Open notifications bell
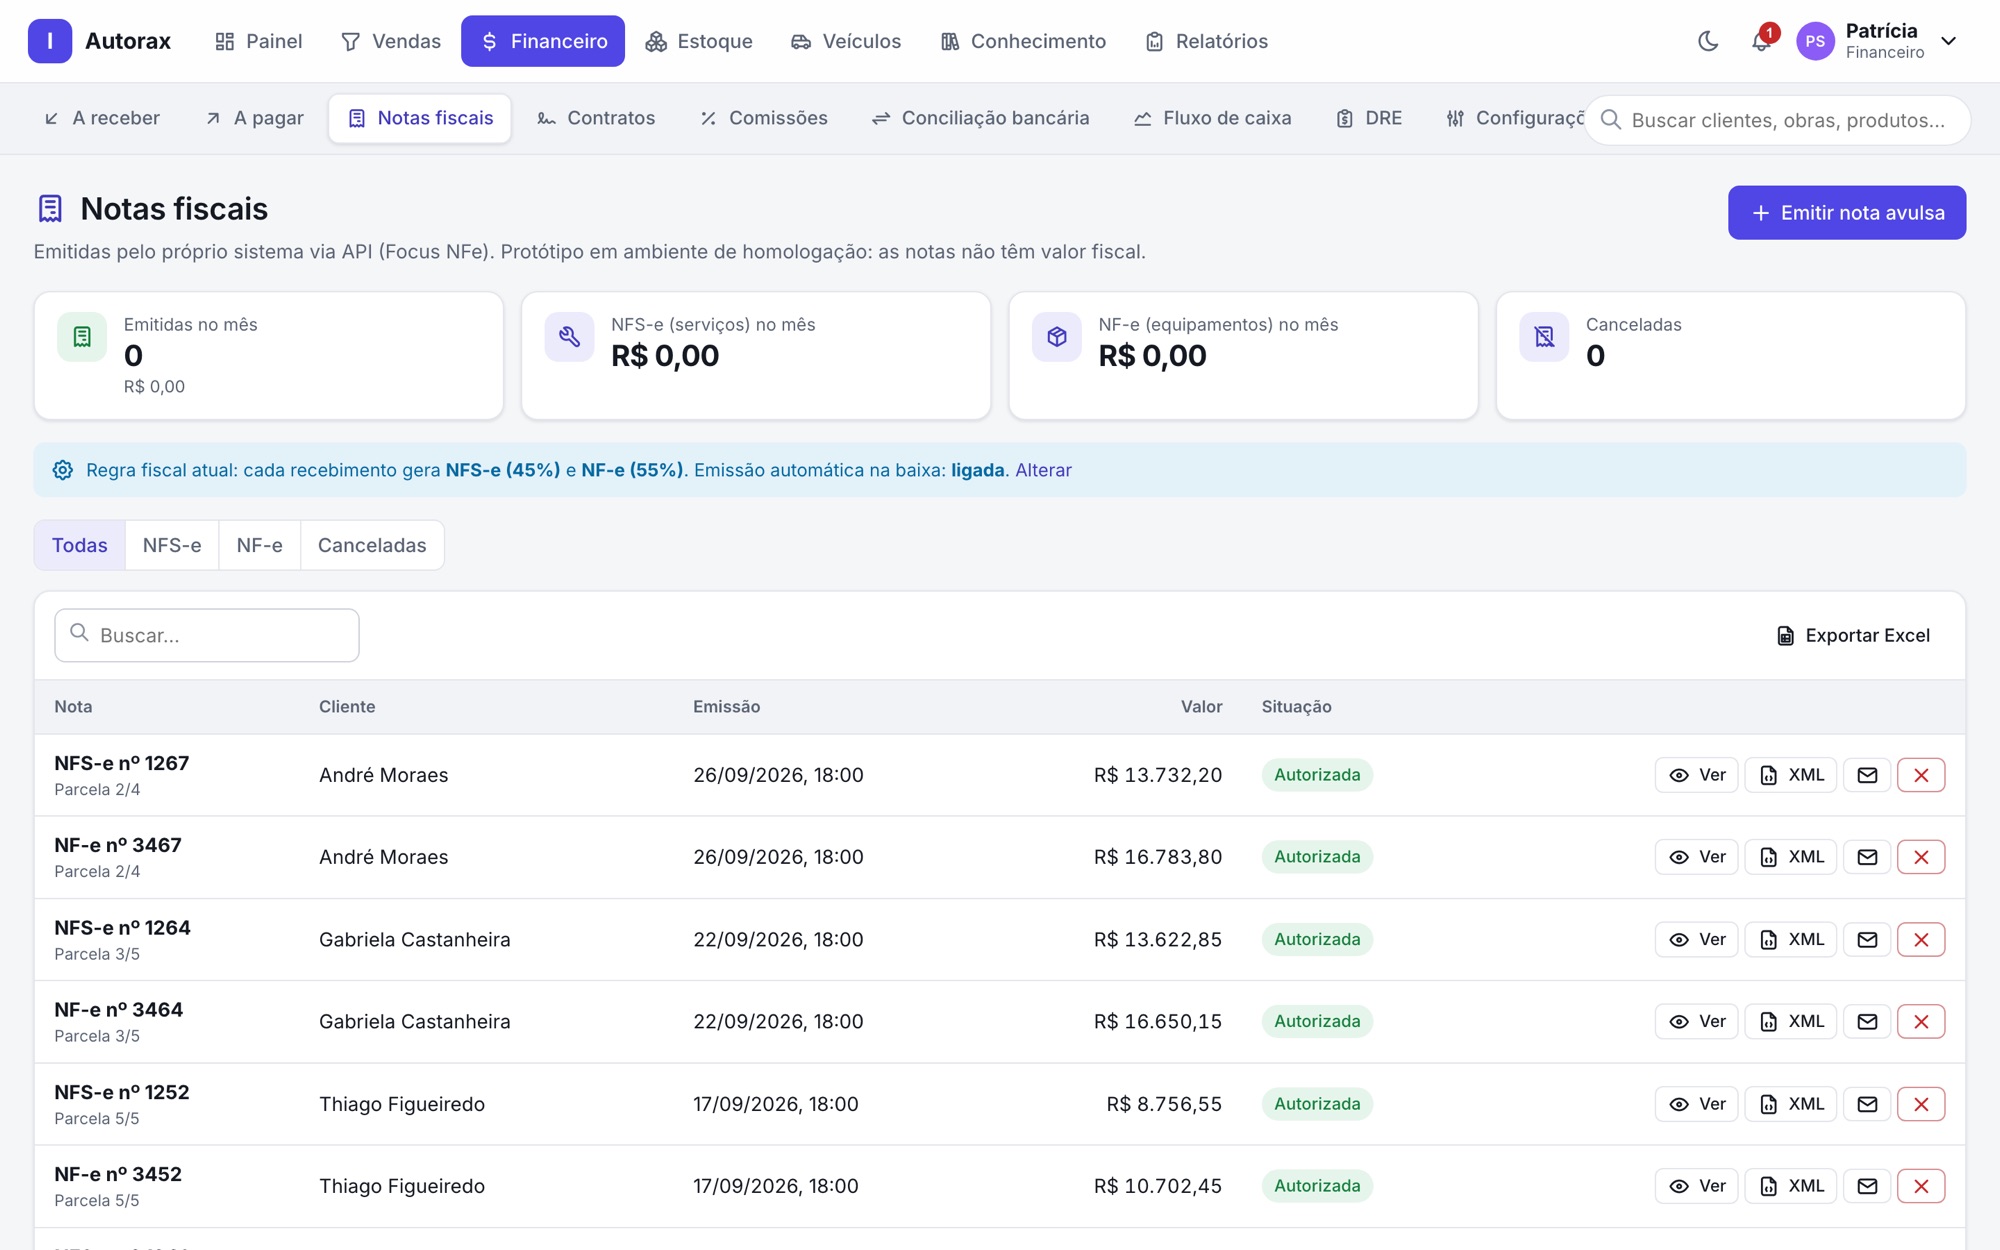 click(x=1761, y=41)
